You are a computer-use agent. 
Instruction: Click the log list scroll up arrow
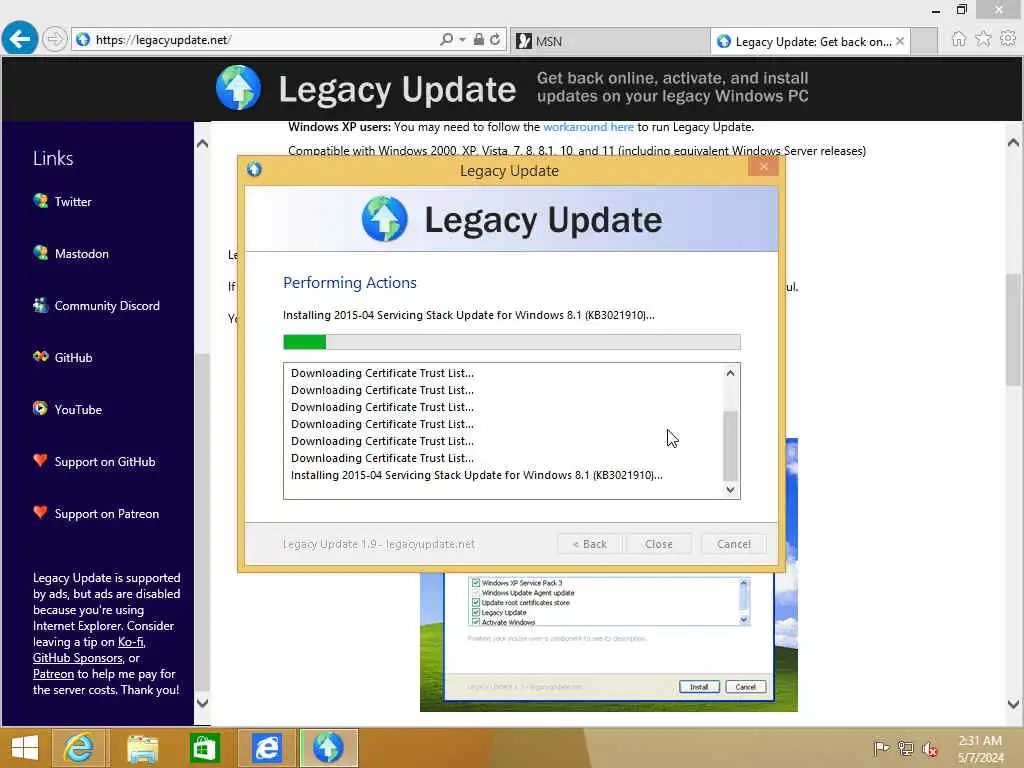coord(730,373)
